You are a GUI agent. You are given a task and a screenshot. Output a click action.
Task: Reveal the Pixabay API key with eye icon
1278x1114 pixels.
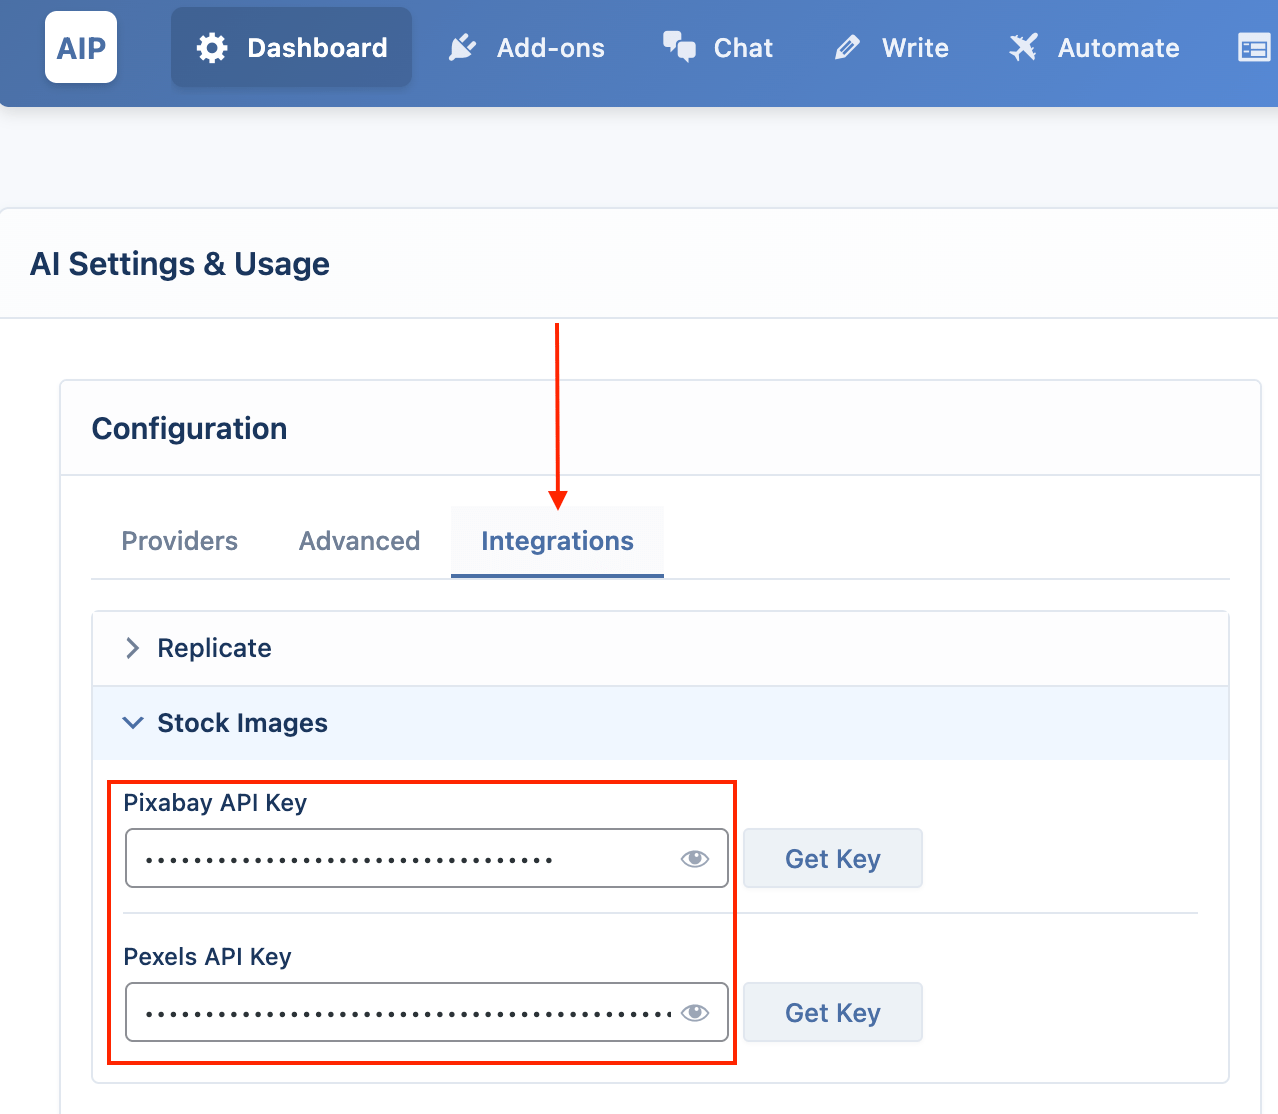click(695, 859)
